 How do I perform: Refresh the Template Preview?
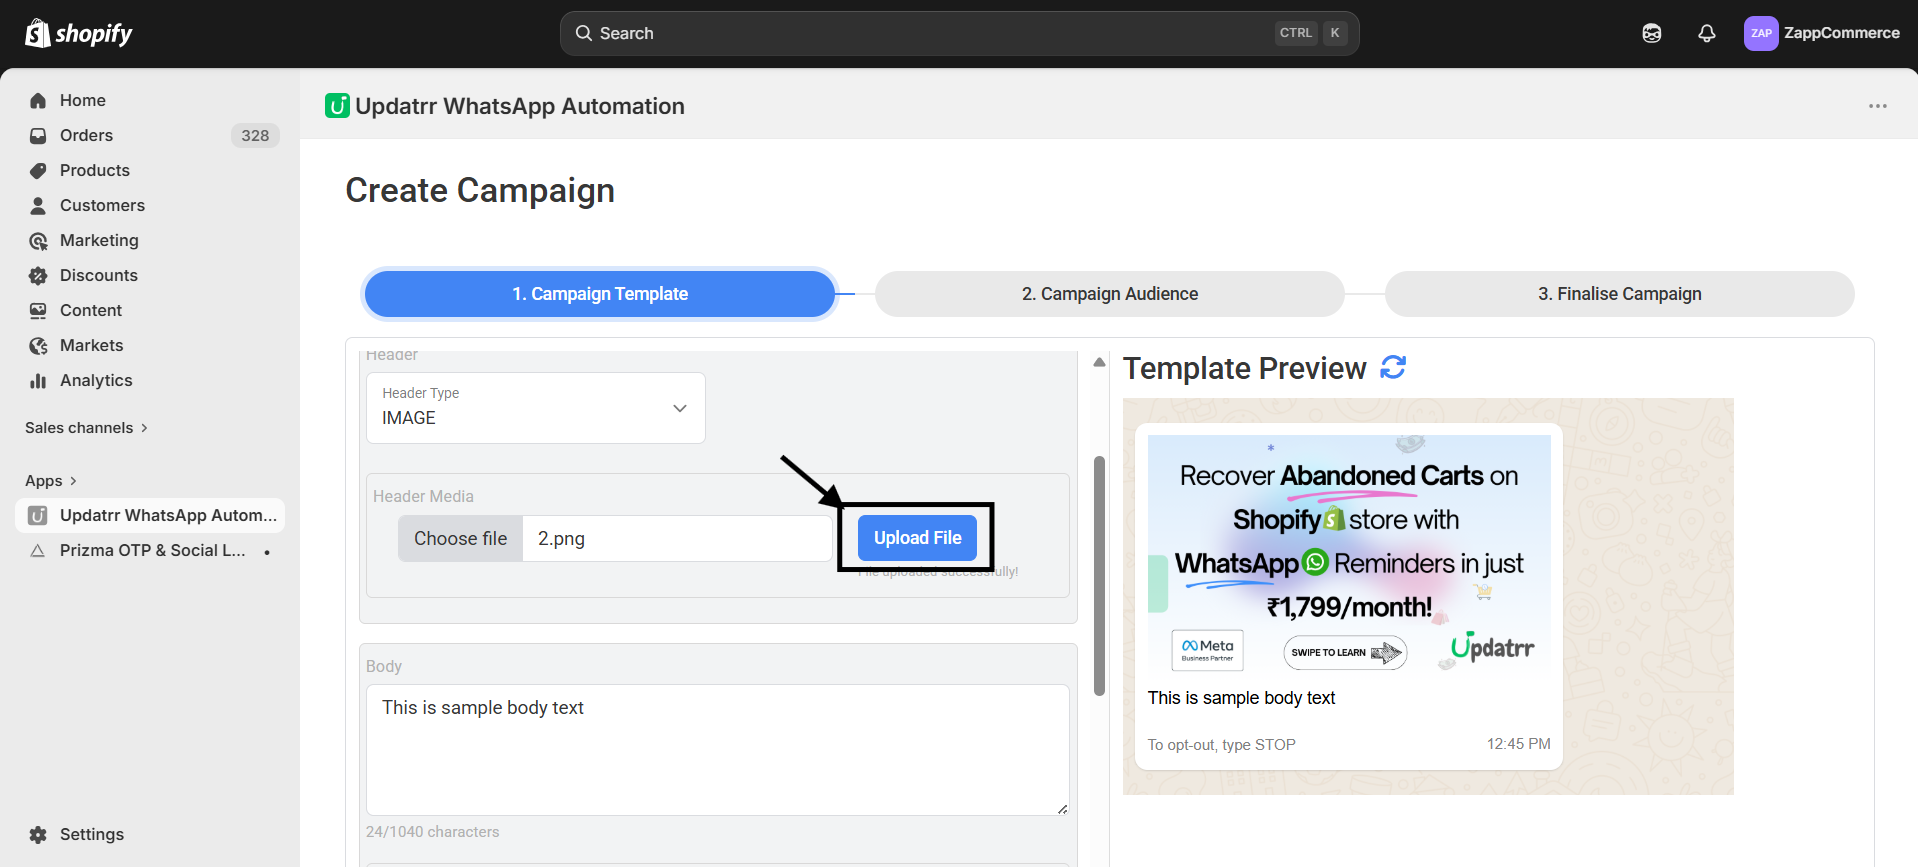click(1392, 368)
